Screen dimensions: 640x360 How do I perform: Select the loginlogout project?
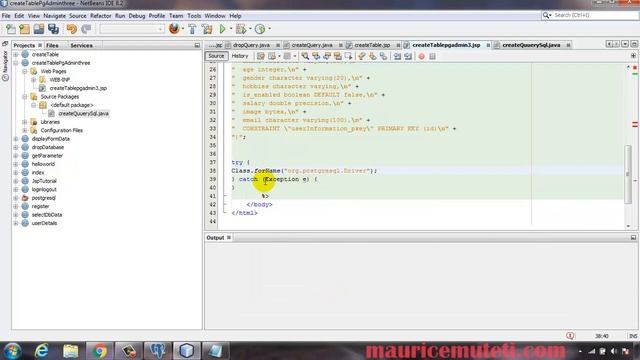tap(44, 189)
